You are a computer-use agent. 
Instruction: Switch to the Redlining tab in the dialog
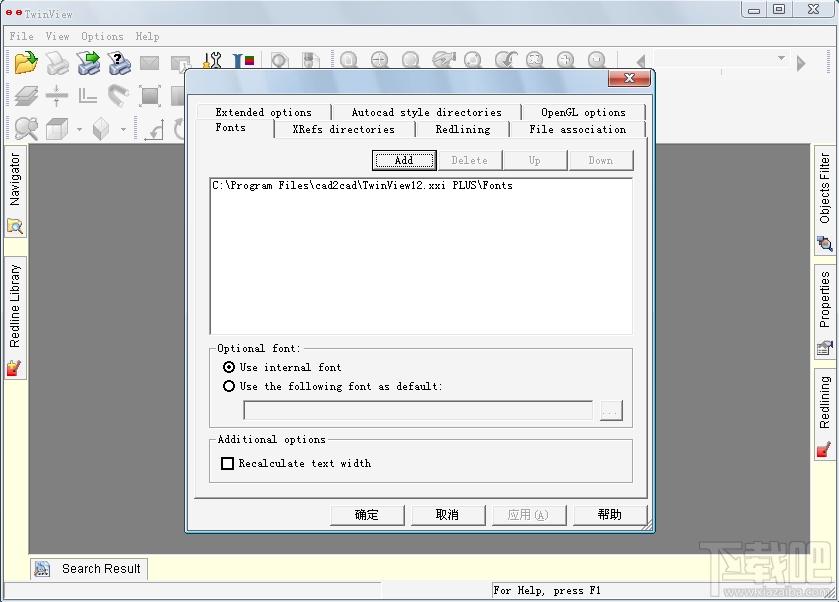pyautogui.click(x=463, y=129)
